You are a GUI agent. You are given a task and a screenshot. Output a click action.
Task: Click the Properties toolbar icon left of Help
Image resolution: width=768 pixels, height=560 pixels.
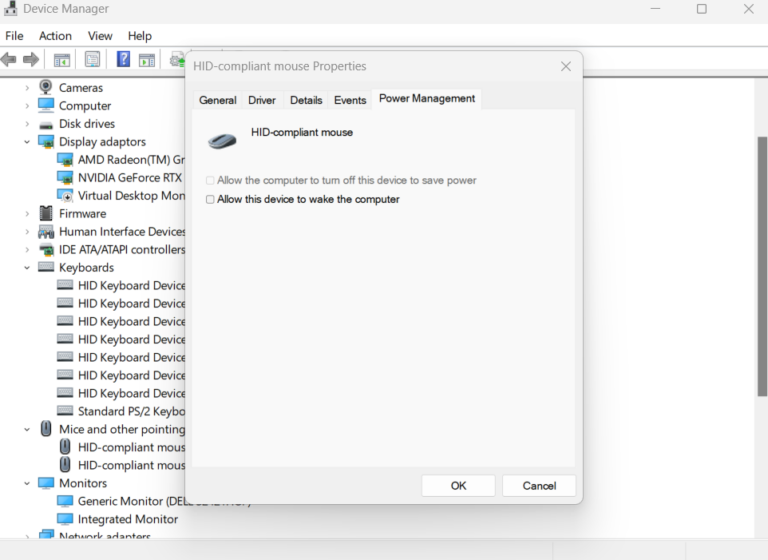point(92,60)
